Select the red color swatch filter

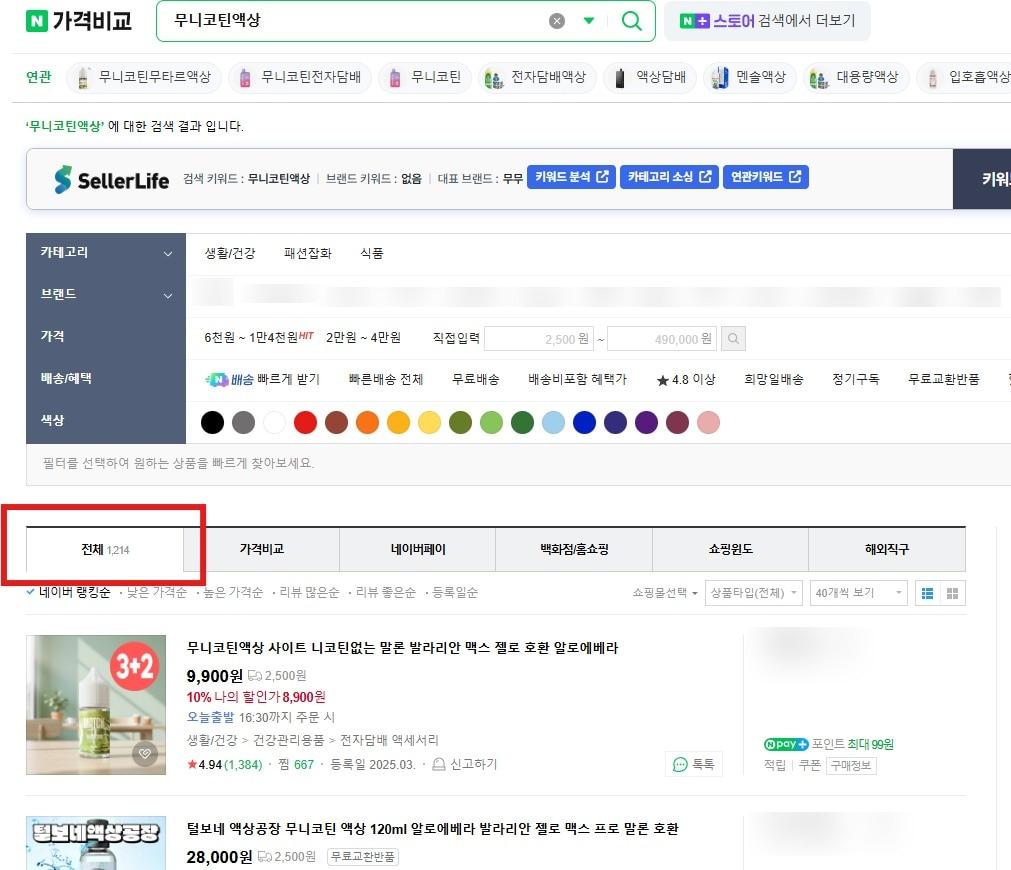pyautogui.click(x=305, y=422)
